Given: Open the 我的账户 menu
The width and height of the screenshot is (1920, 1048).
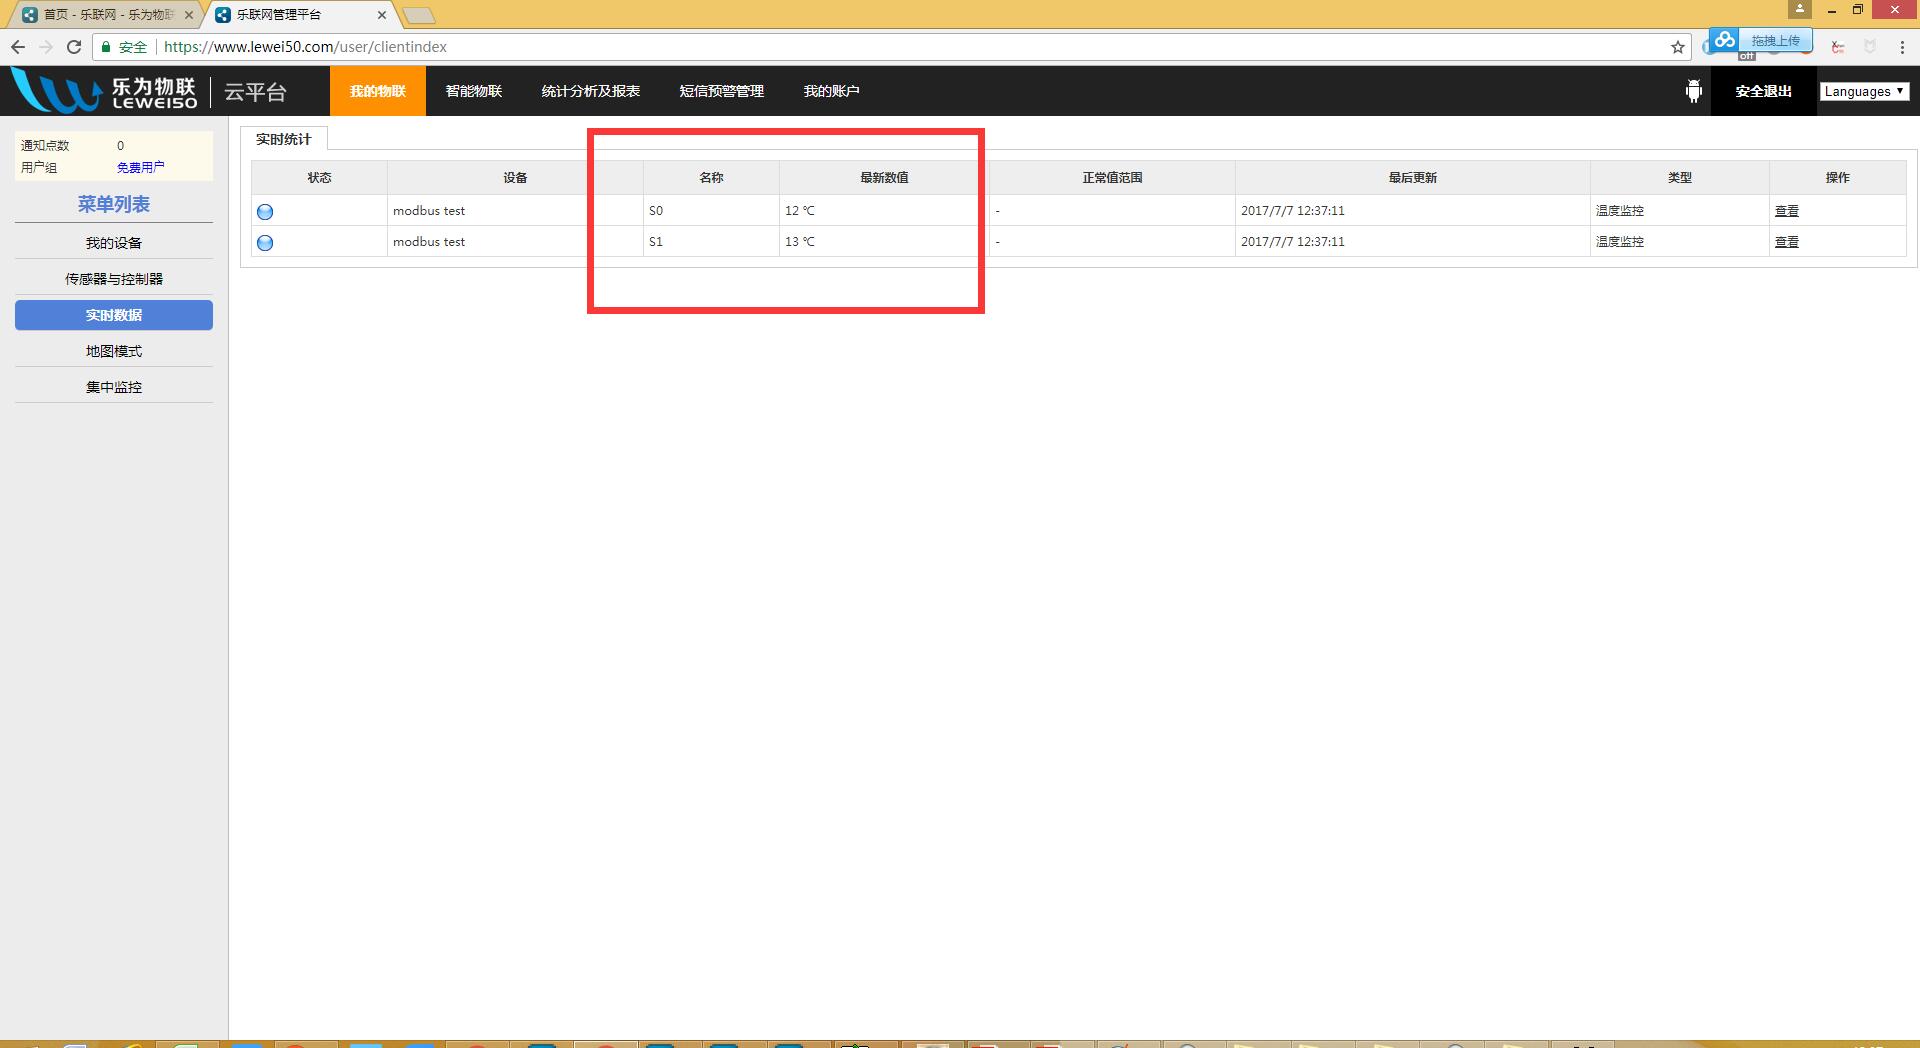Looking at the screenshot, I should pos(832,91).
